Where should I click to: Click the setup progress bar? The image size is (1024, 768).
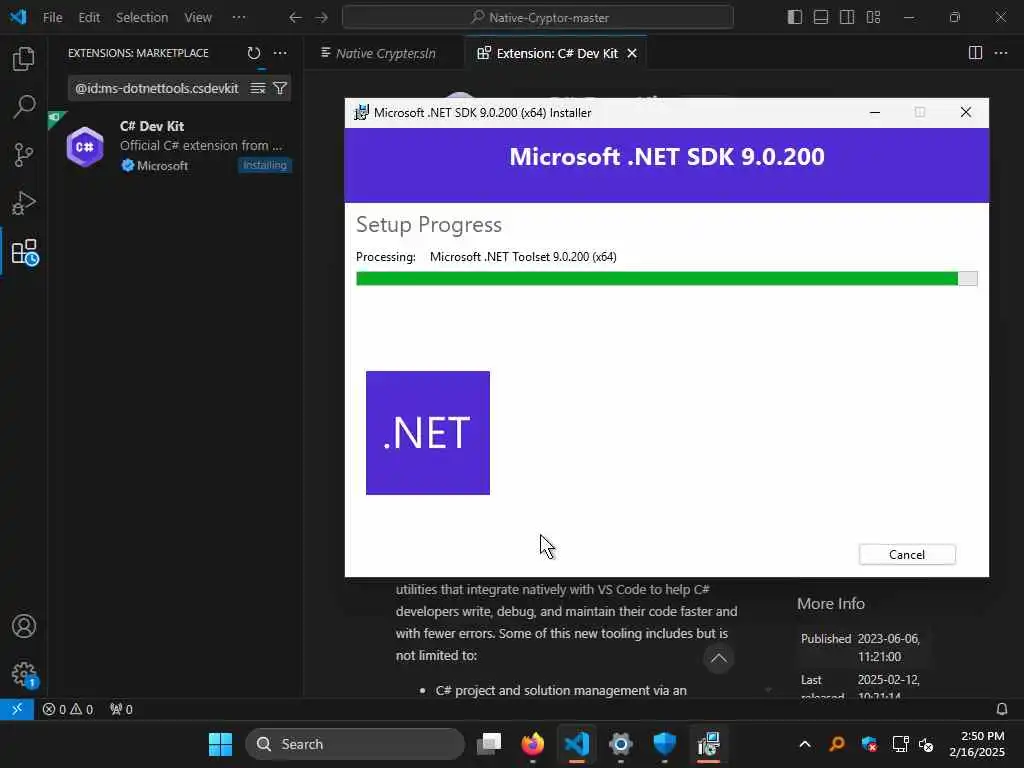pyautogui.click(x=666, y=279)
